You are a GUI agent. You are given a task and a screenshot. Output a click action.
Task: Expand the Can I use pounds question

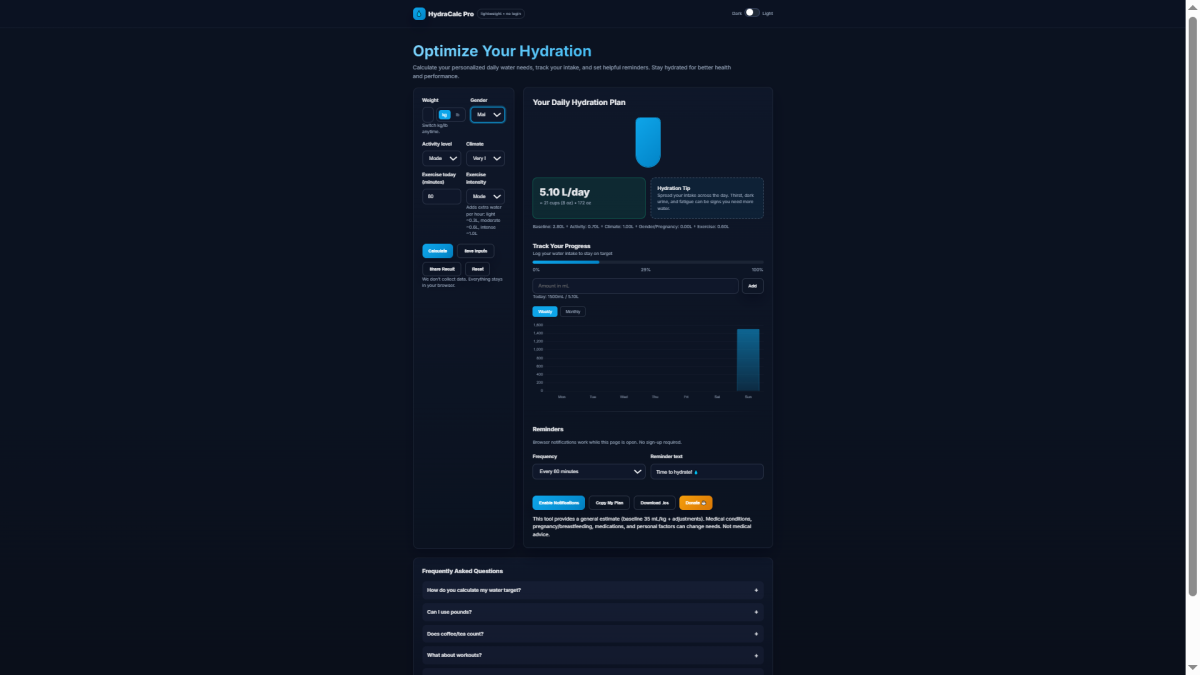592,612
